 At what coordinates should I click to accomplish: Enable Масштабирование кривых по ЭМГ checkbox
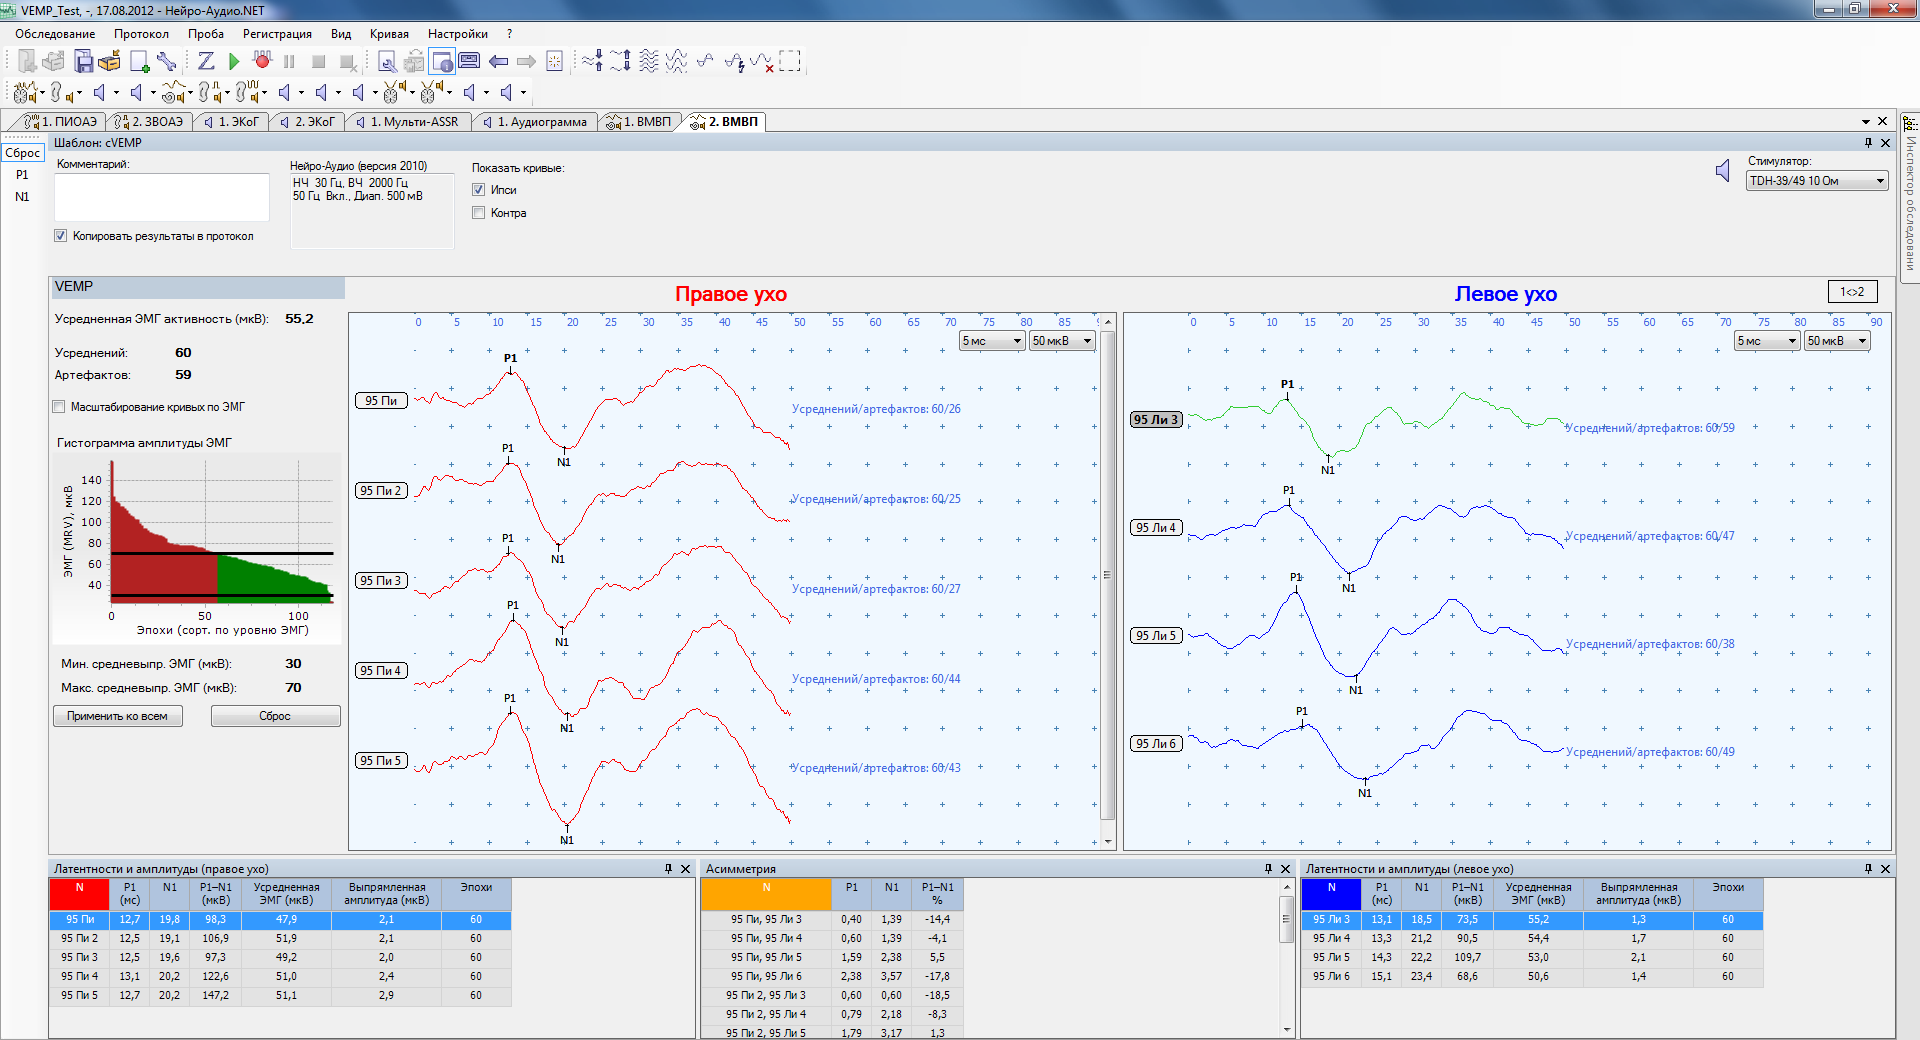[59, 407]
